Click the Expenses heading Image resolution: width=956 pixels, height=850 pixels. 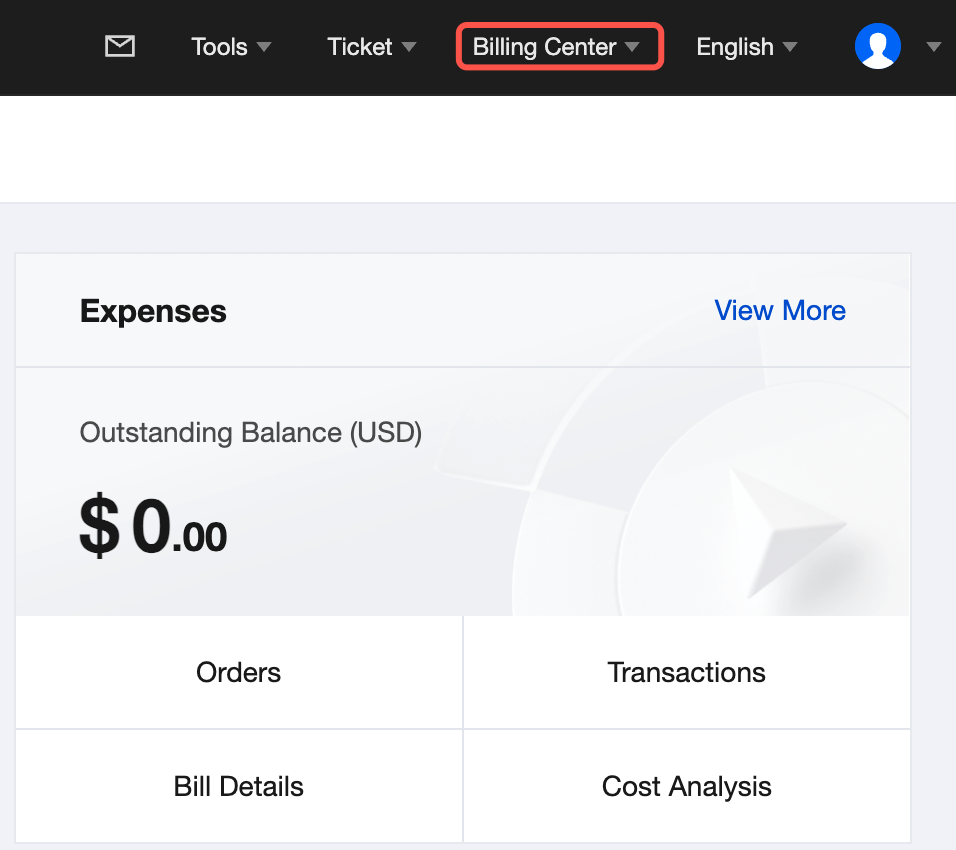pos(153,311)
